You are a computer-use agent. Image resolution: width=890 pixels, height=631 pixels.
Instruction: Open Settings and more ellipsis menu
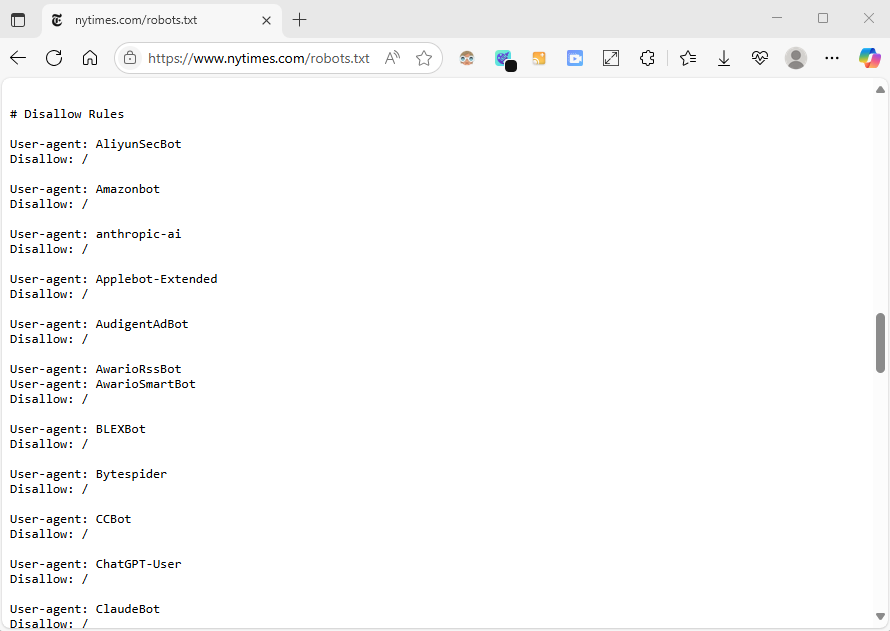click(x=832, y=58)
